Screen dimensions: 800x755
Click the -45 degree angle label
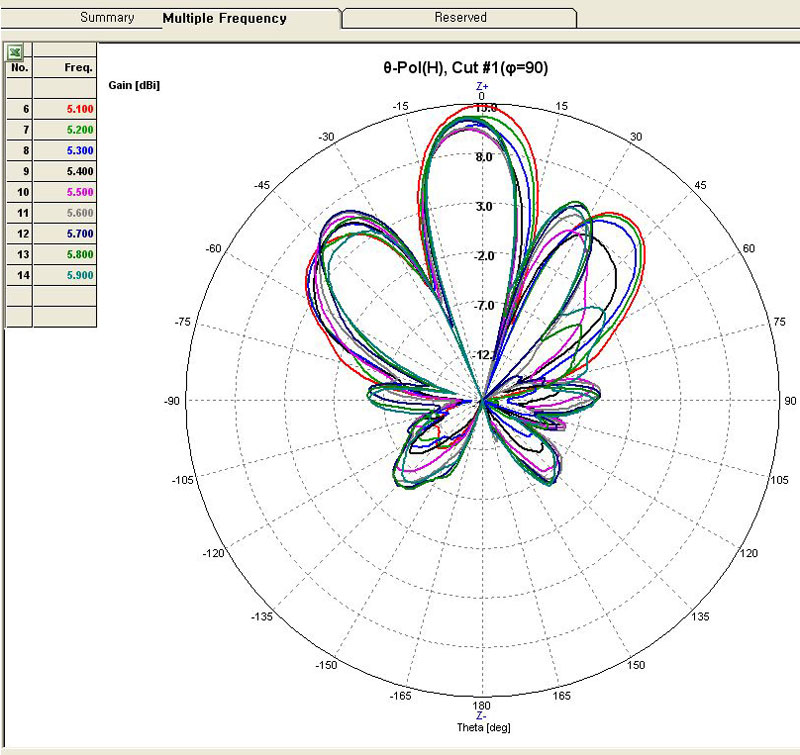point(262,185)
